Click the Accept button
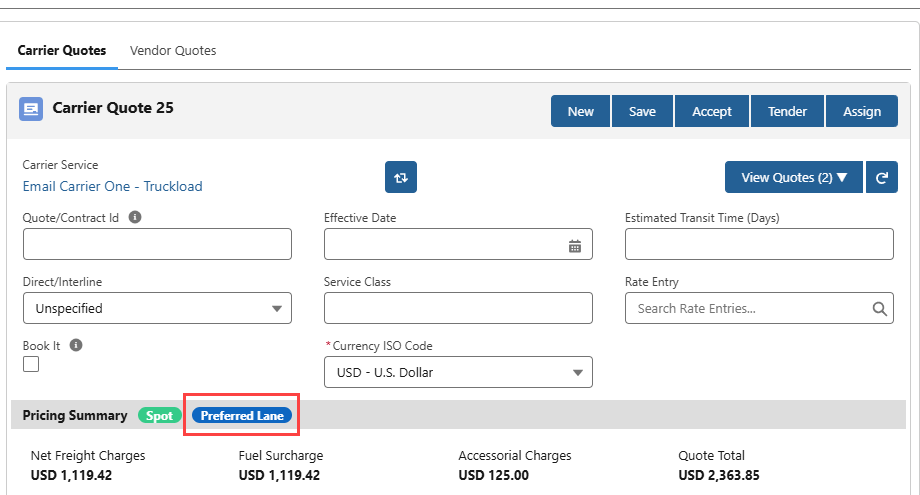 (712, 111)
